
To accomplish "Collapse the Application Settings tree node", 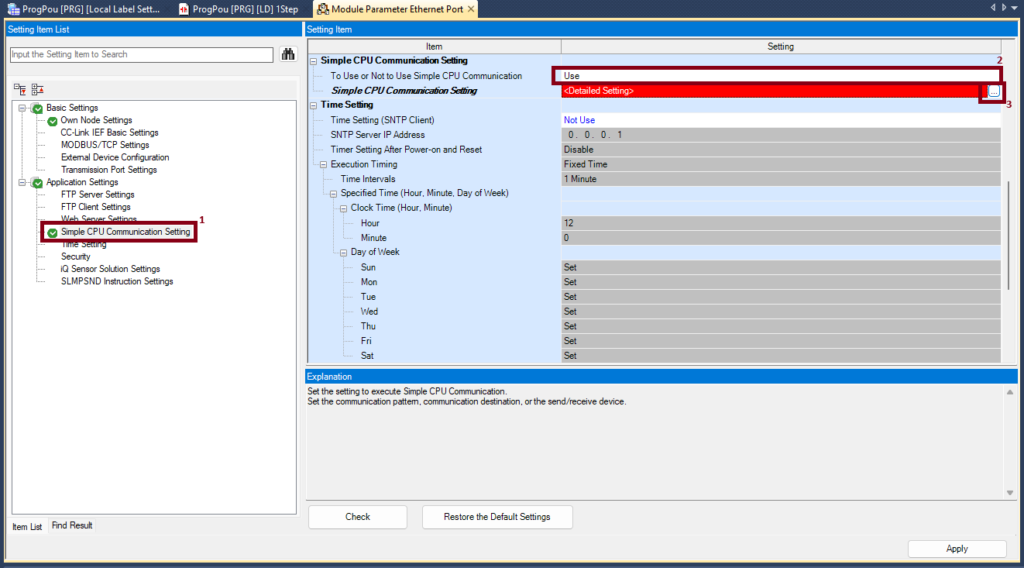I will [21, 183].
